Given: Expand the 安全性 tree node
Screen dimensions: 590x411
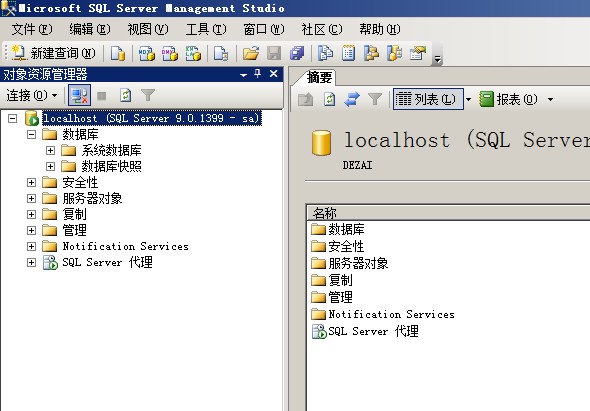Looking at the screenshot, I should pyautogui.click(x=31, y=183).
